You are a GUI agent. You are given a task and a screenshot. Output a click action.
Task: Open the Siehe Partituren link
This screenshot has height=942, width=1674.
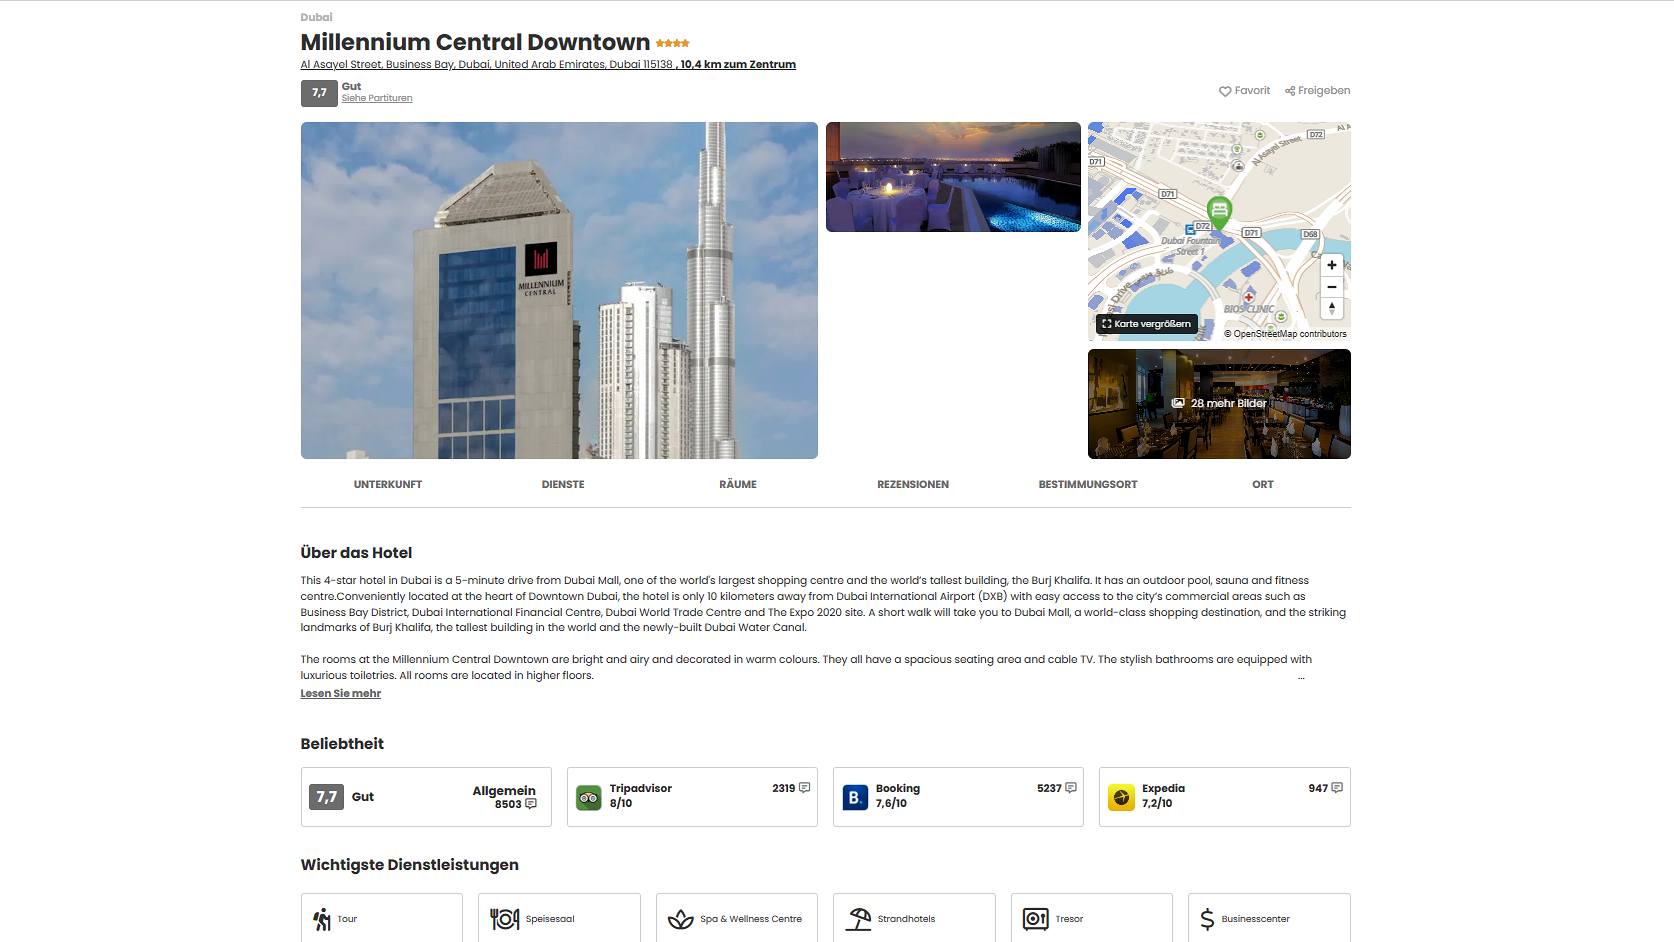click(x=377, y=98)
